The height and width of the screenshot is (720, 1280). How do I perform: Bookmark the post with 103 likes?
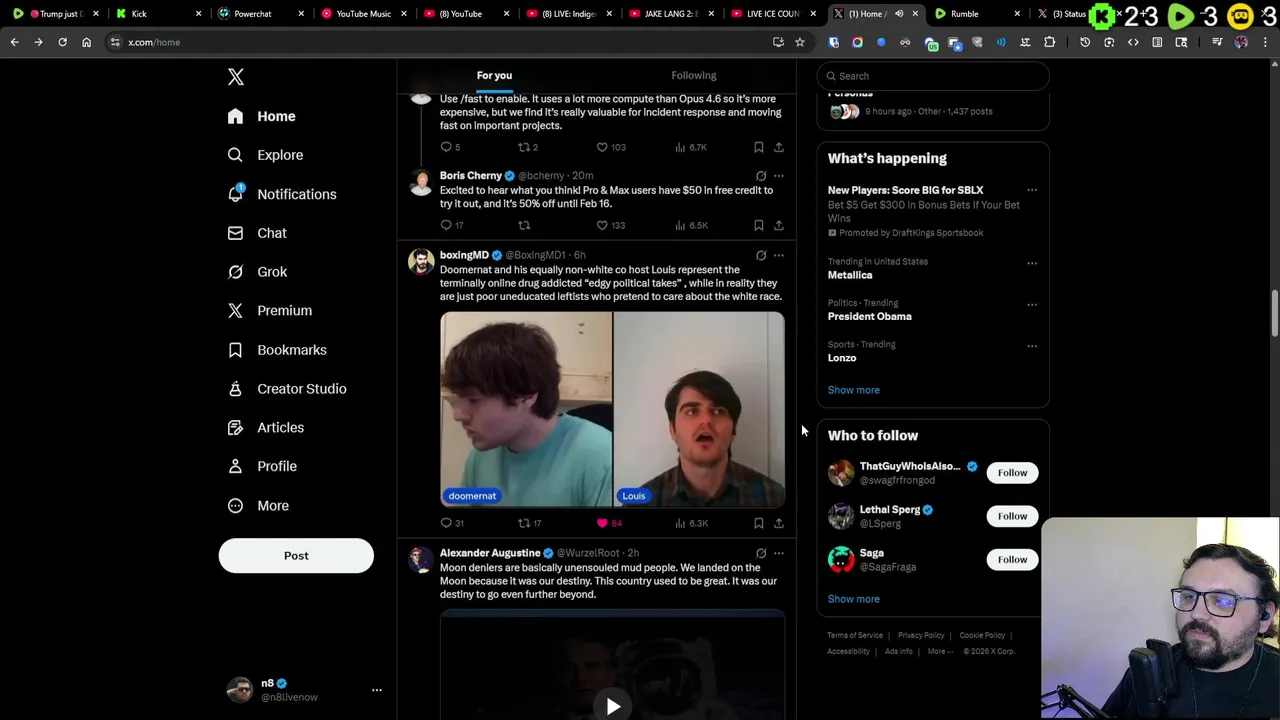[759, 147]
